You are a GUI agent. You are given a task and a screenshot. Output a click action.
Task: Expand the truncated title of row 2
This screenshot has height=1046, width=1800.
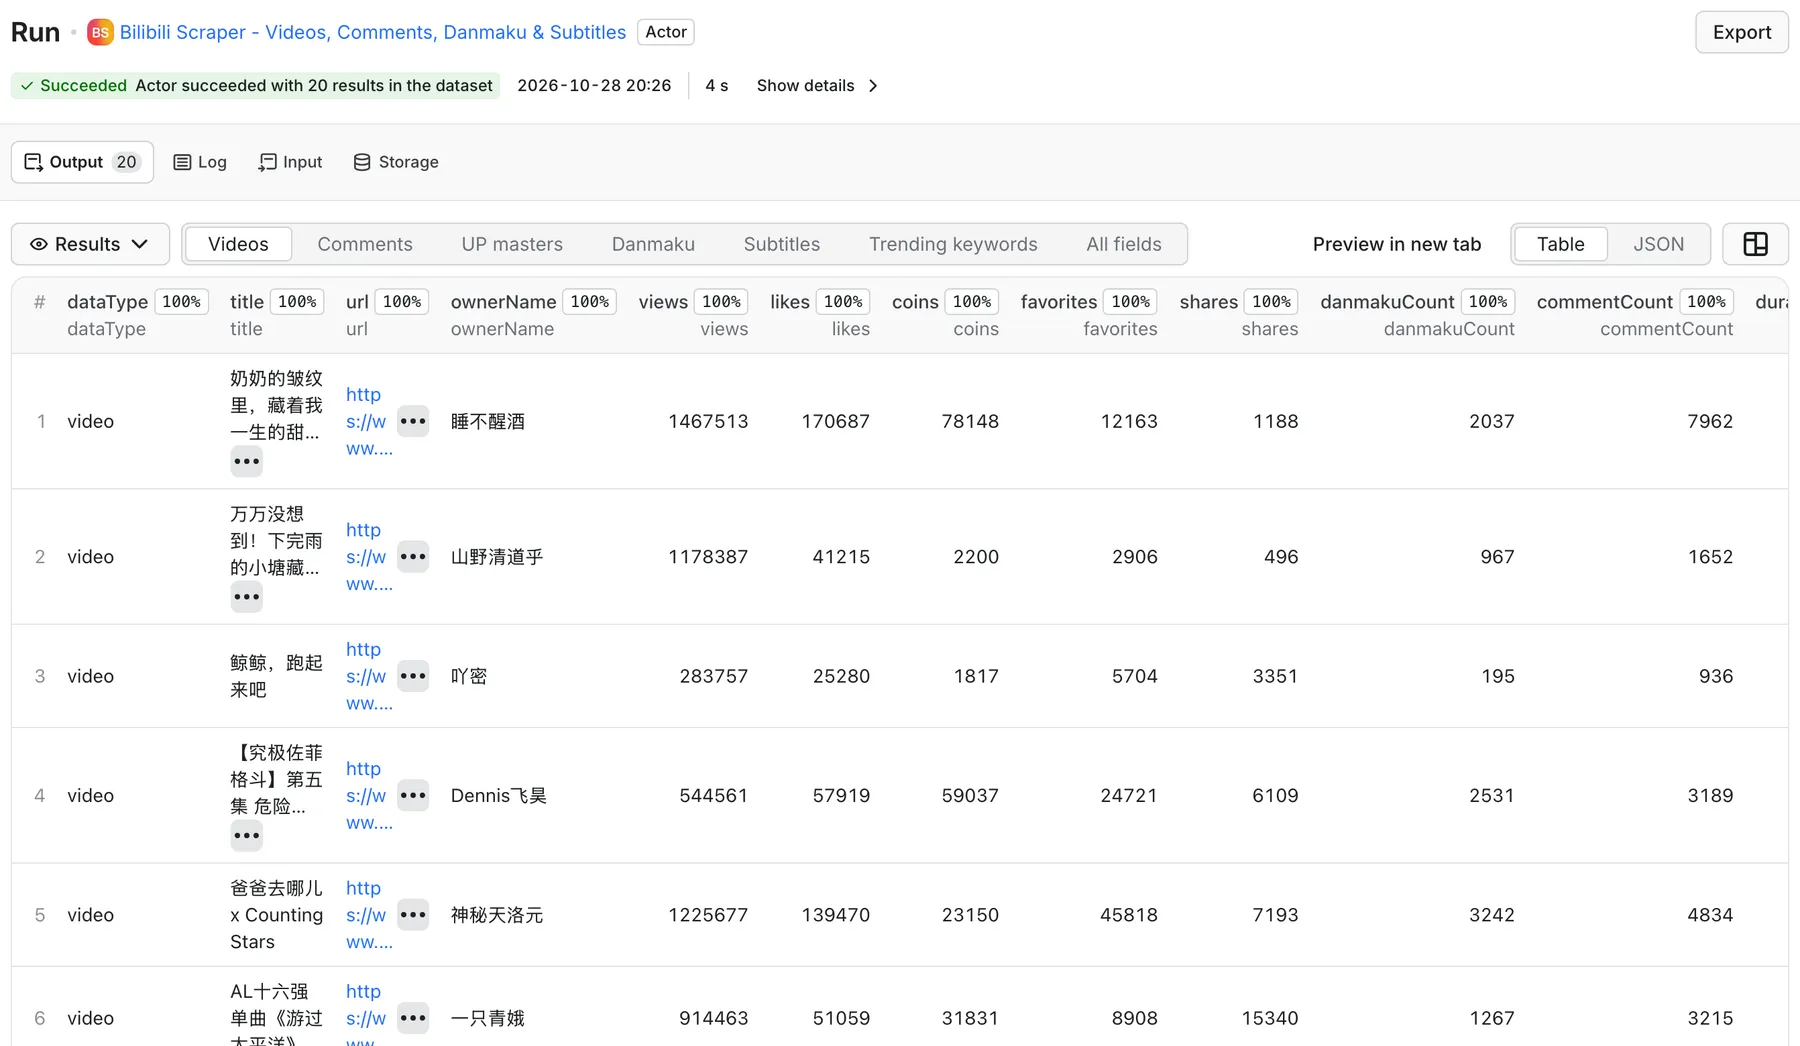click(246, 597)
